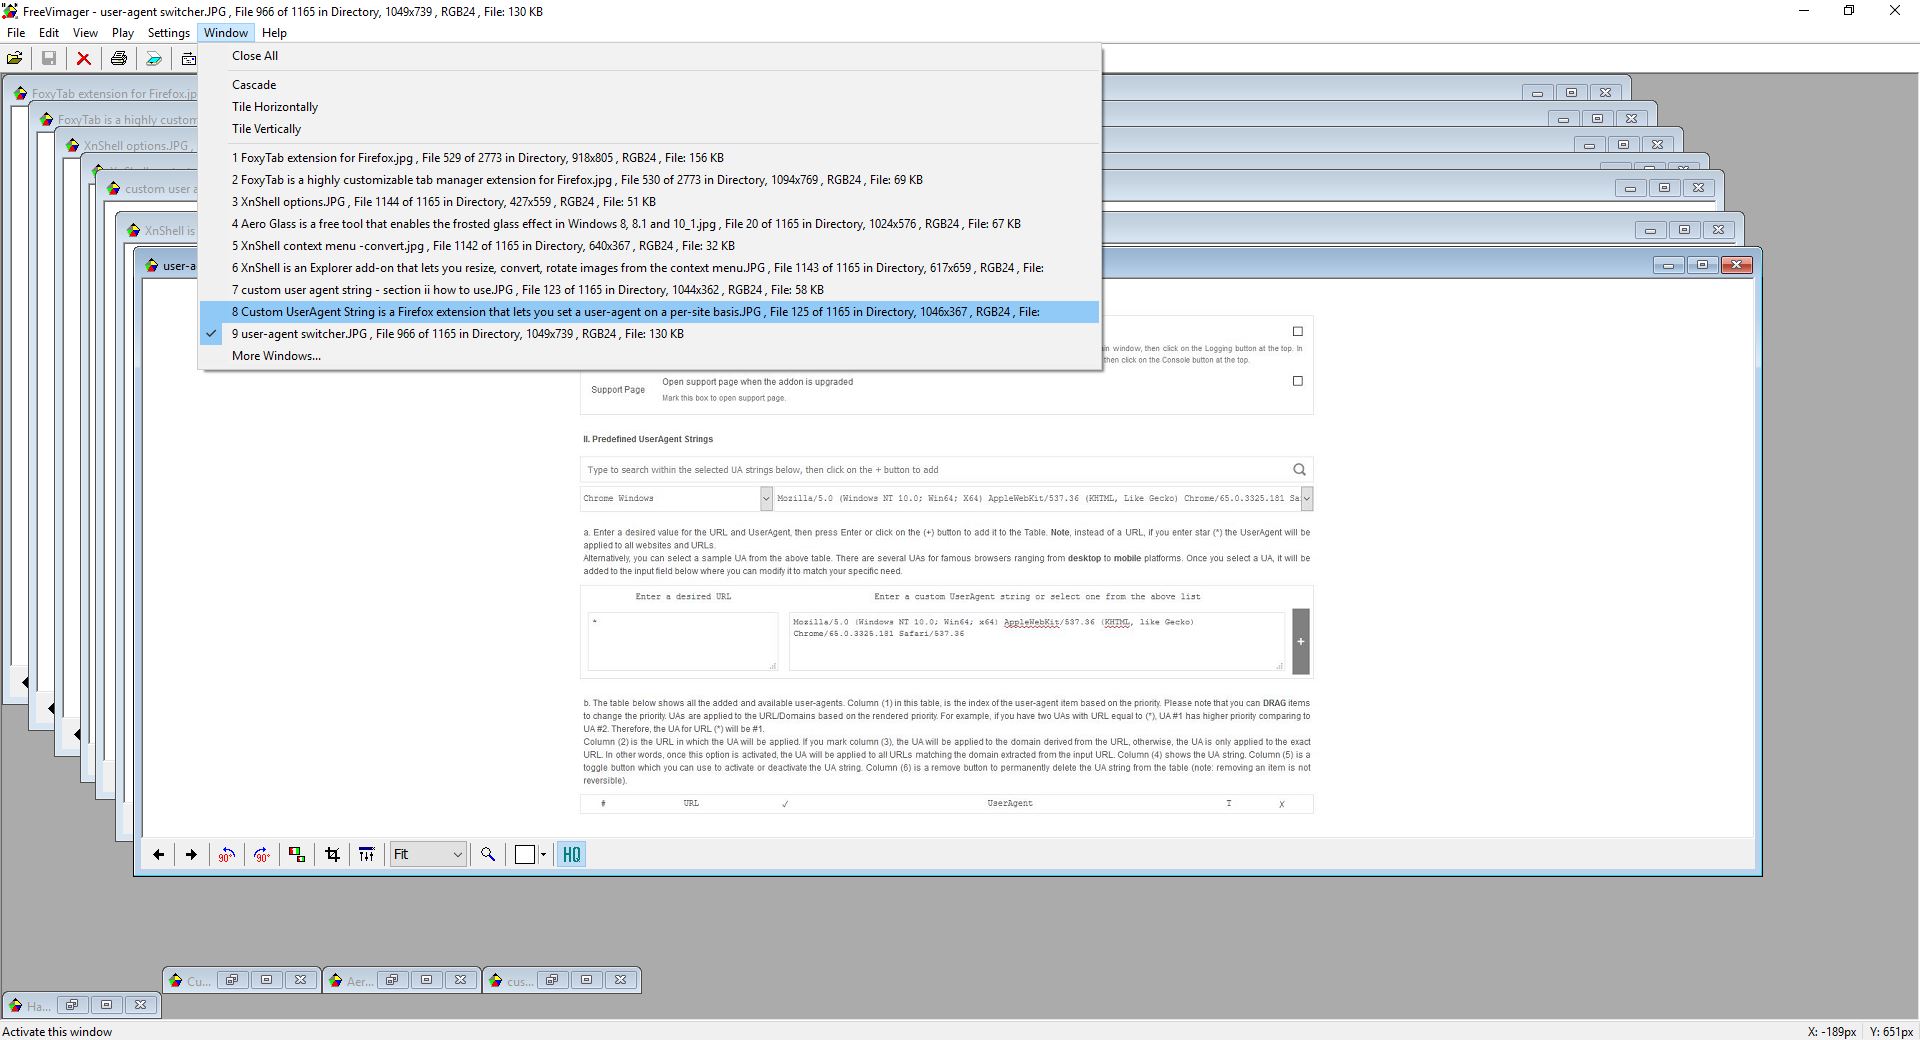Viewport: 1920px width, 1040px height.
Task: Maximize the minimized 'Aer...' child window
Action: (426, 980)
